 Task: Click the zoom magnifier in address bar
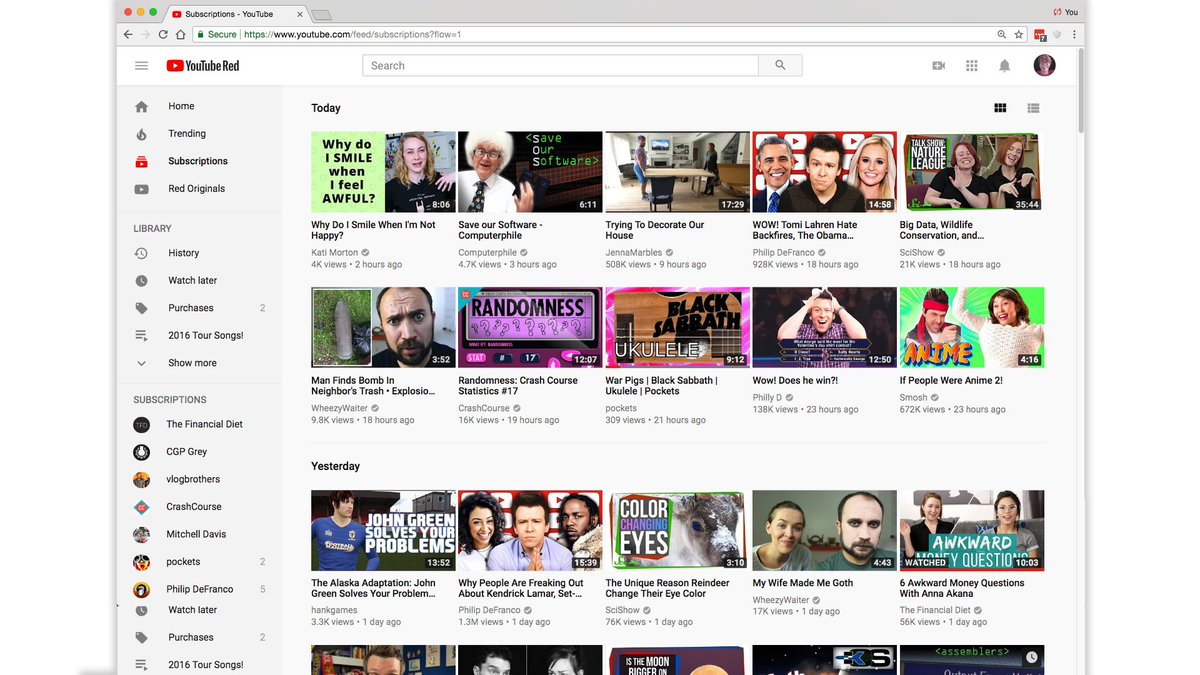point(1001,34)
